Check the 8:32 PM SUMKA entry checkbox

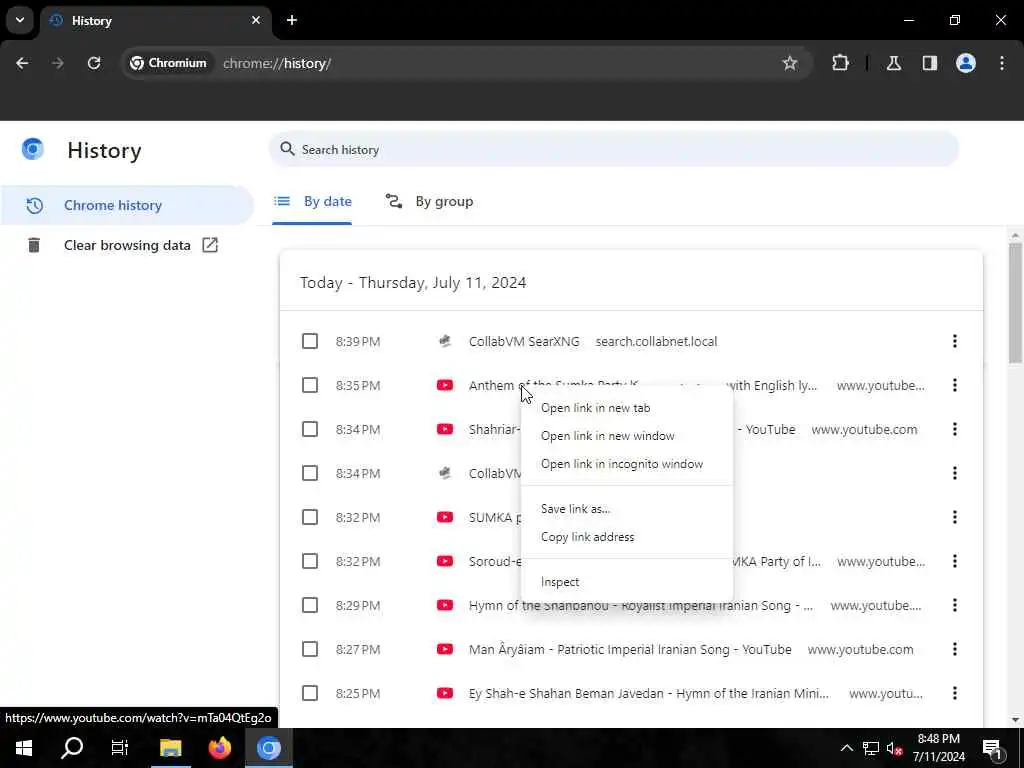click(310, 517)
